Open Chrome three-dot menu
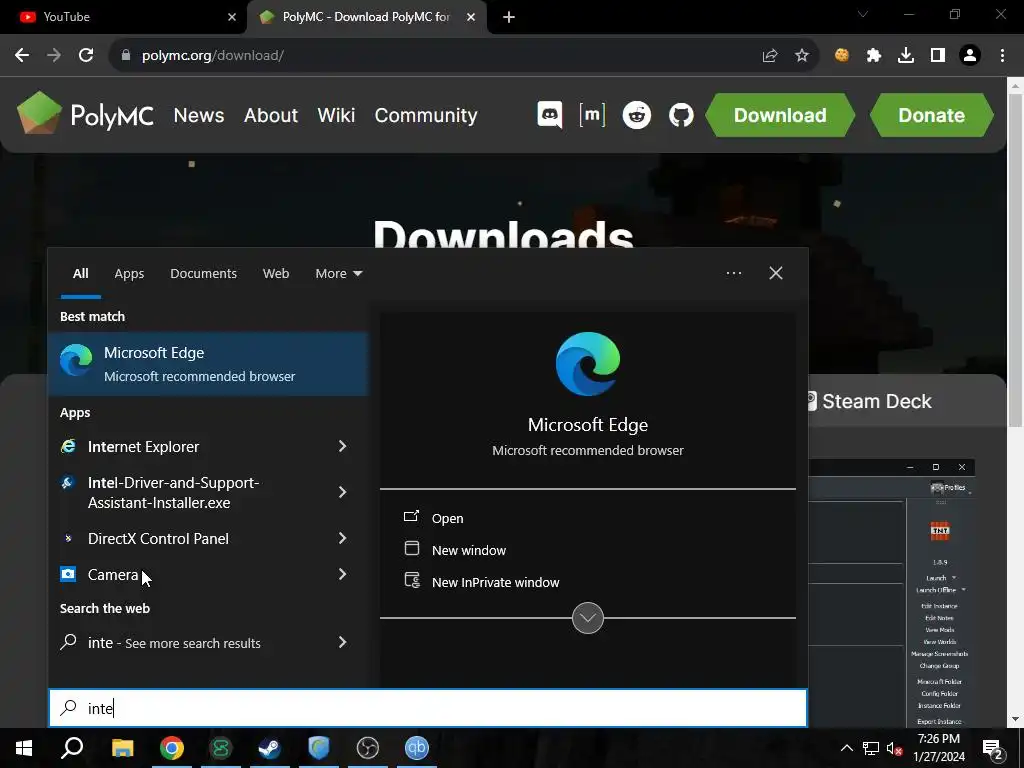This screenshot has width=1024, height=768. 1002,56
